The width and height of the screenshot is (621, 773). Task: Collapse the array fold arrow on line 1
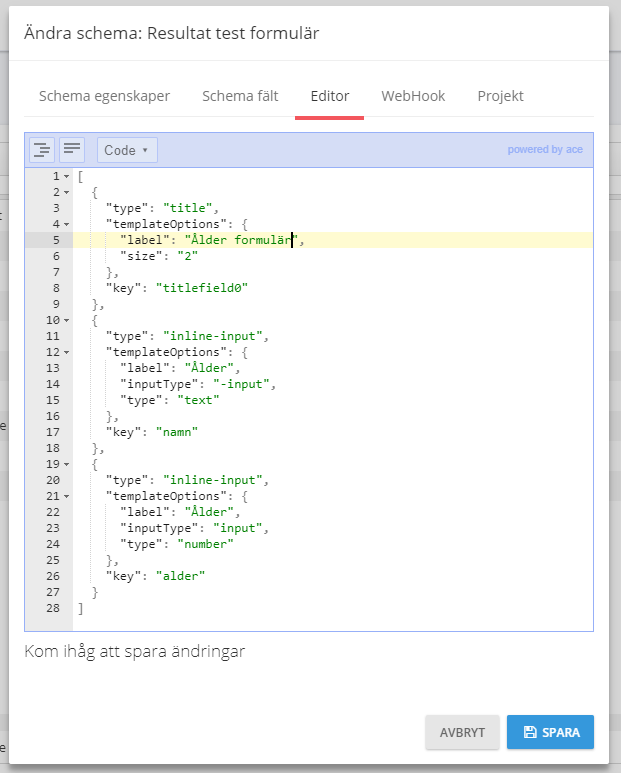(x=67, y=176)
